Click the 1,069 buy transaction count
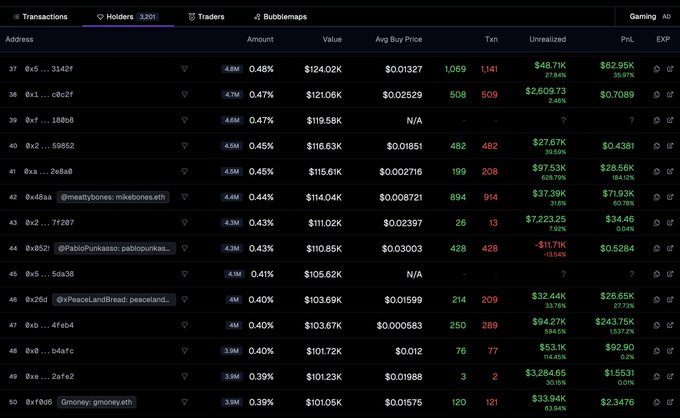This screenshot has width=680, height=418. pyautogui.click(x=455, y=69)
